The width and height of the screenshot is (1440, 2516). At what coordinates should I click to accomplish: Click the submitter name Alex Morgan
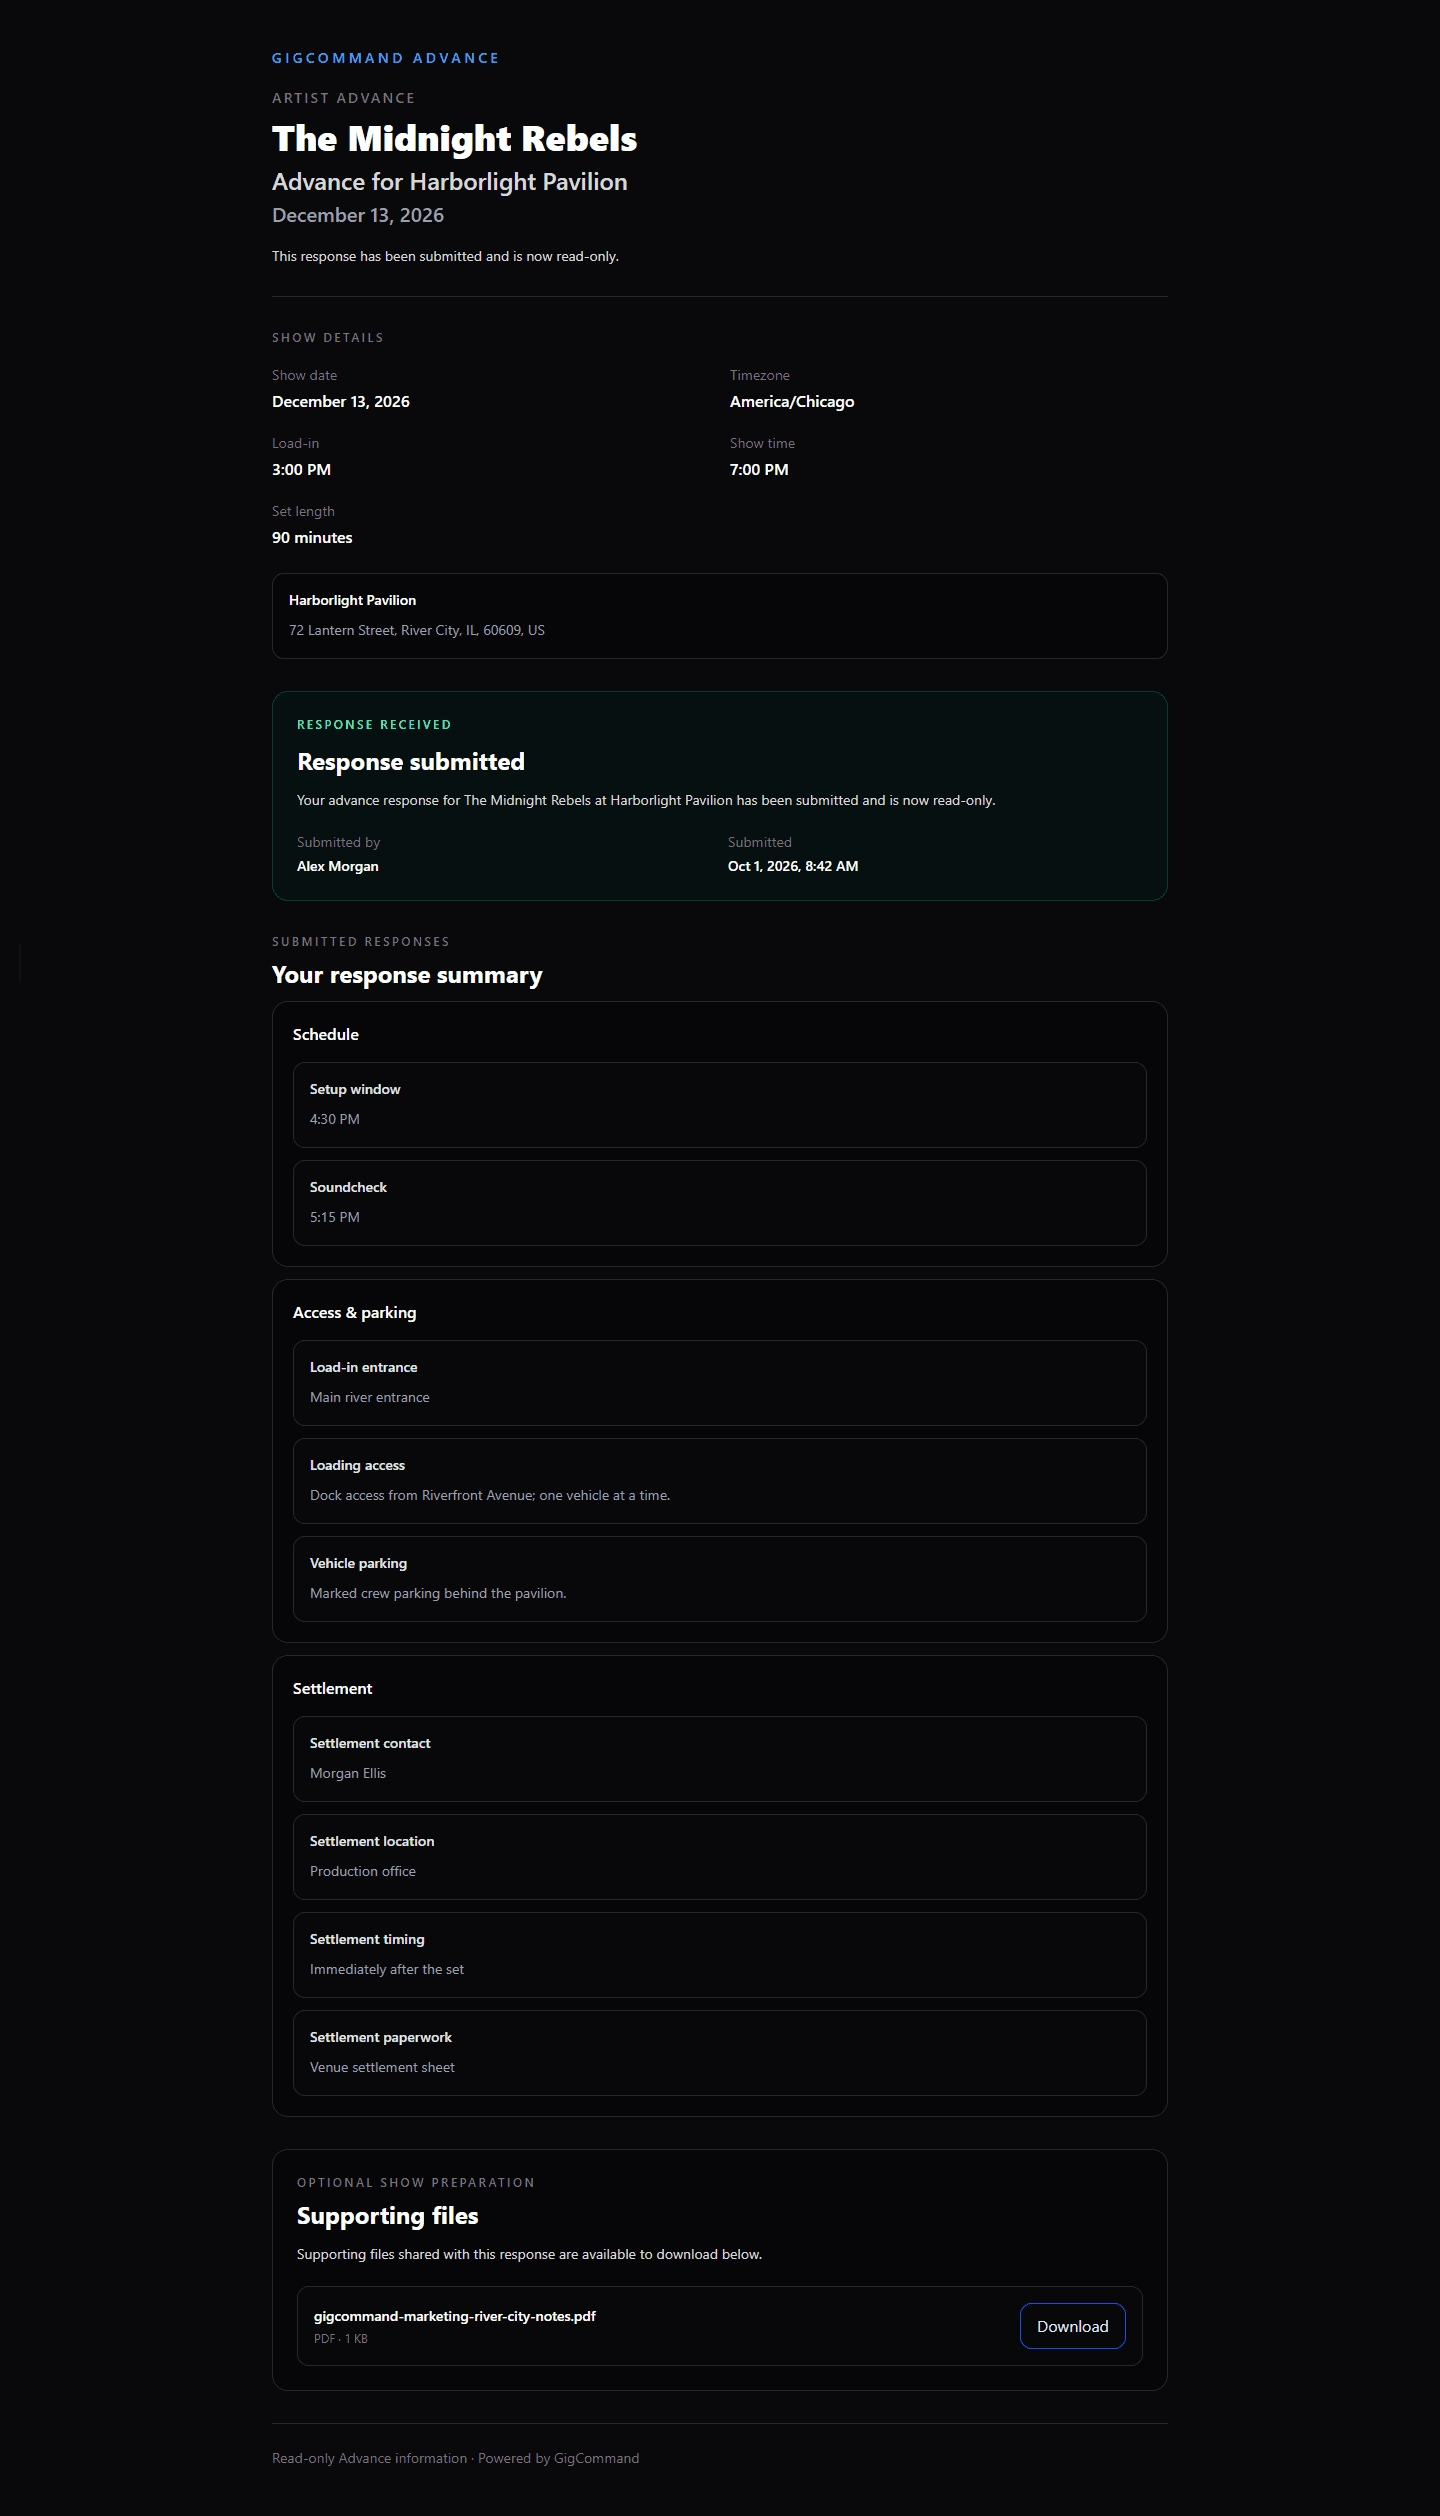click(337, 866)
